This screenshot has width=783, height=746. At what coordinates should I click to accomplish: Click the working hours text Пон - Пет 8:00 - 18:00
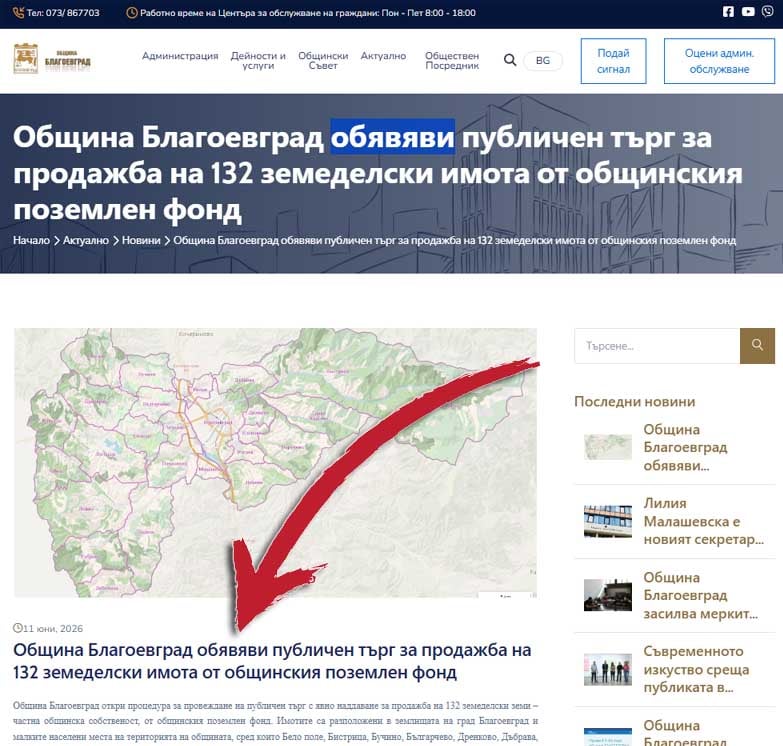(428, 12)
